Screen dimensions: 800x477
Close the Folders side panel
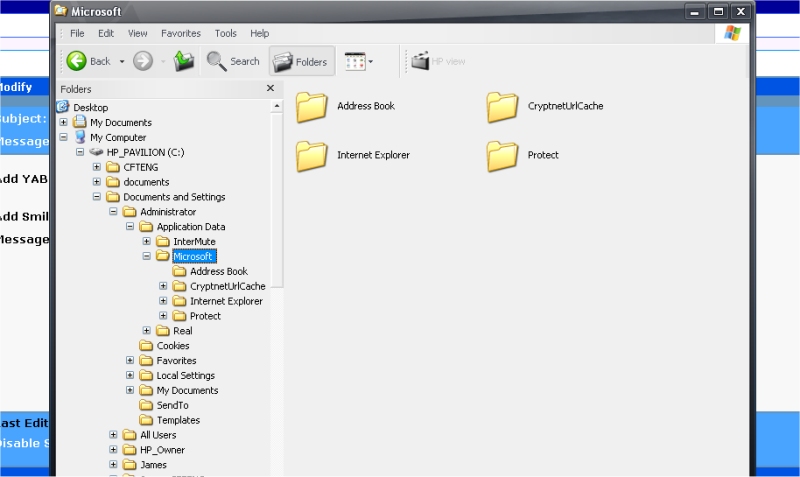(x=270, y=88)
